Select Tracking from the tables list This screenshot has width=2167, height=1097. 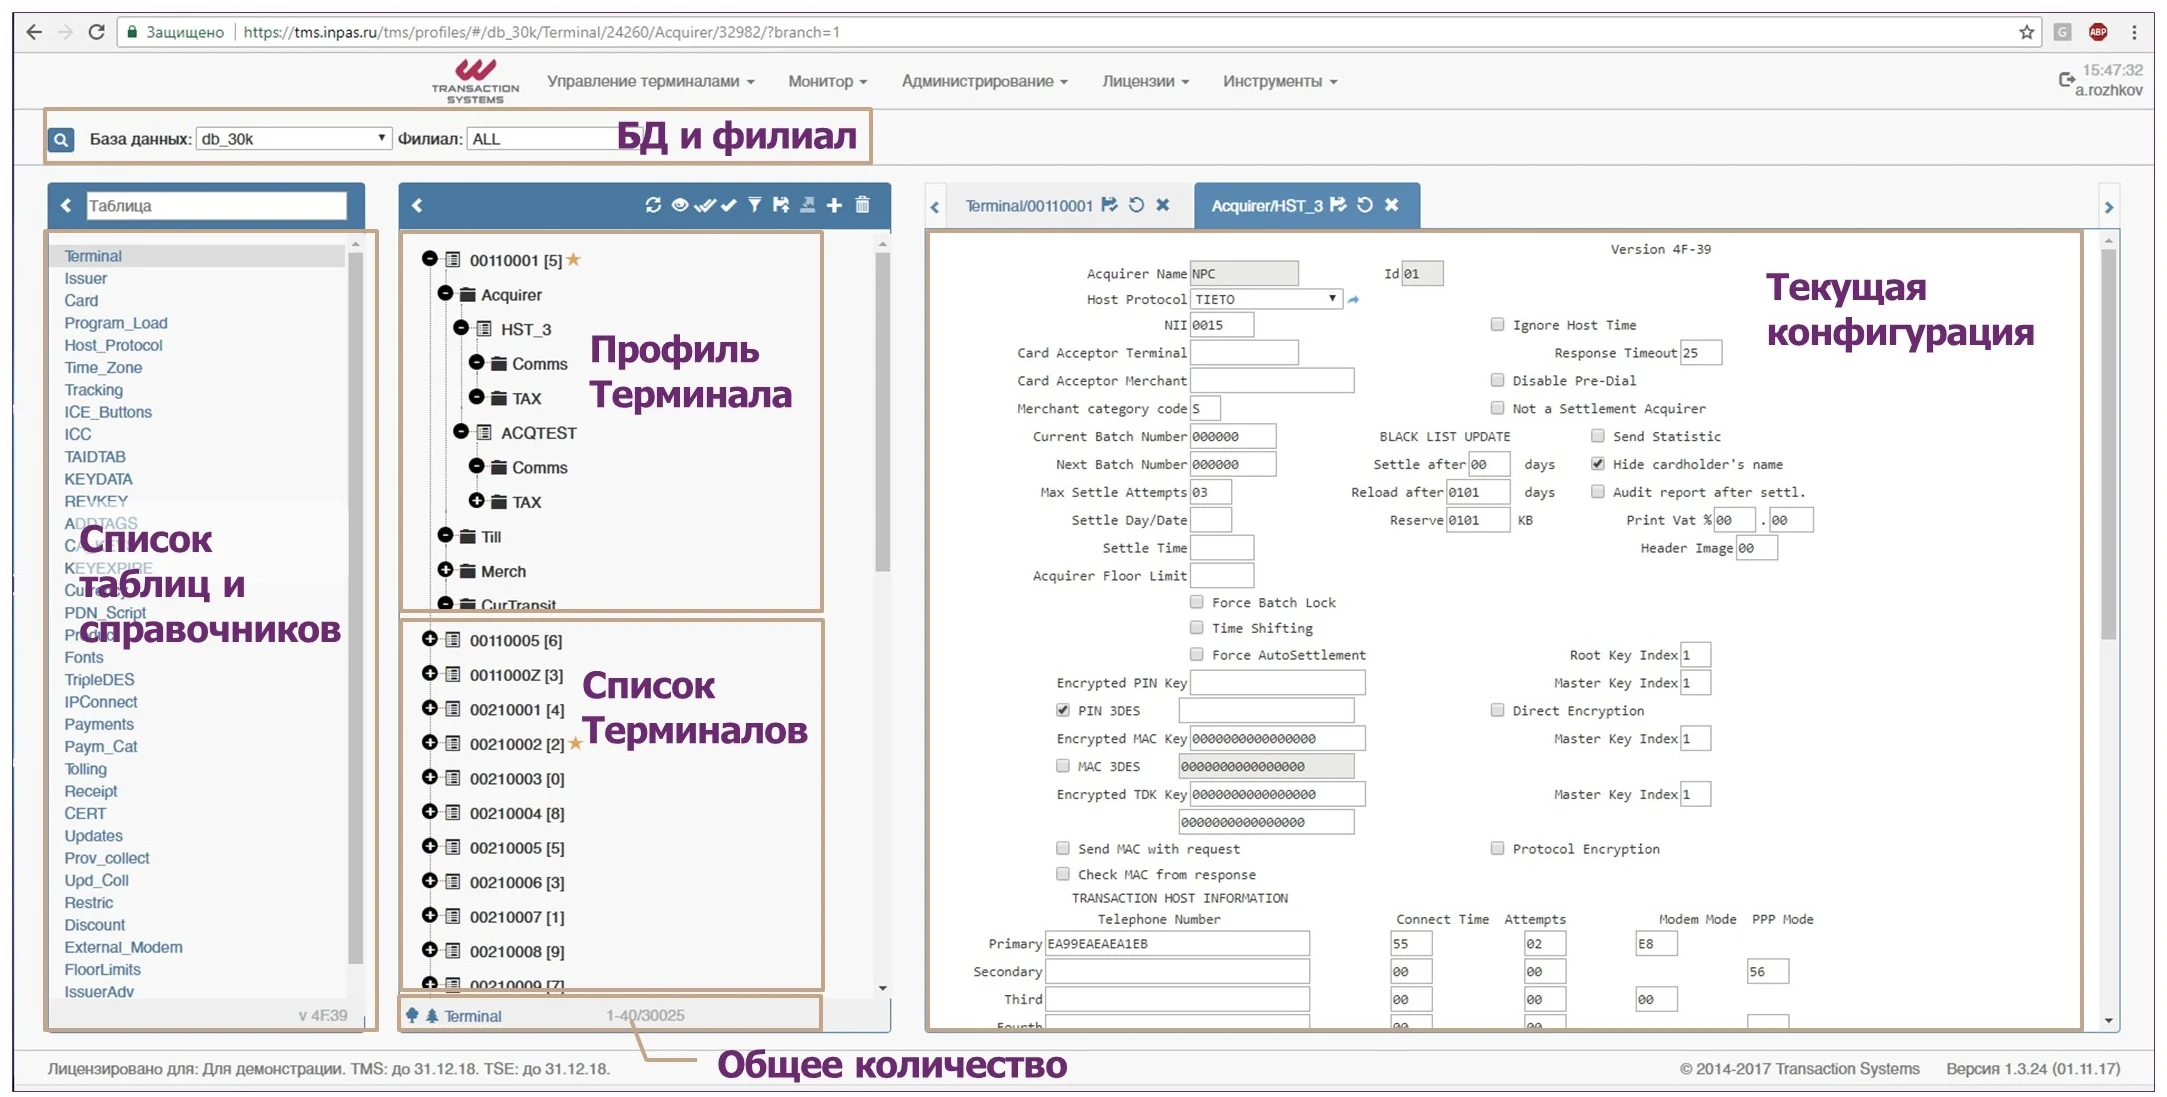[93, 389]
